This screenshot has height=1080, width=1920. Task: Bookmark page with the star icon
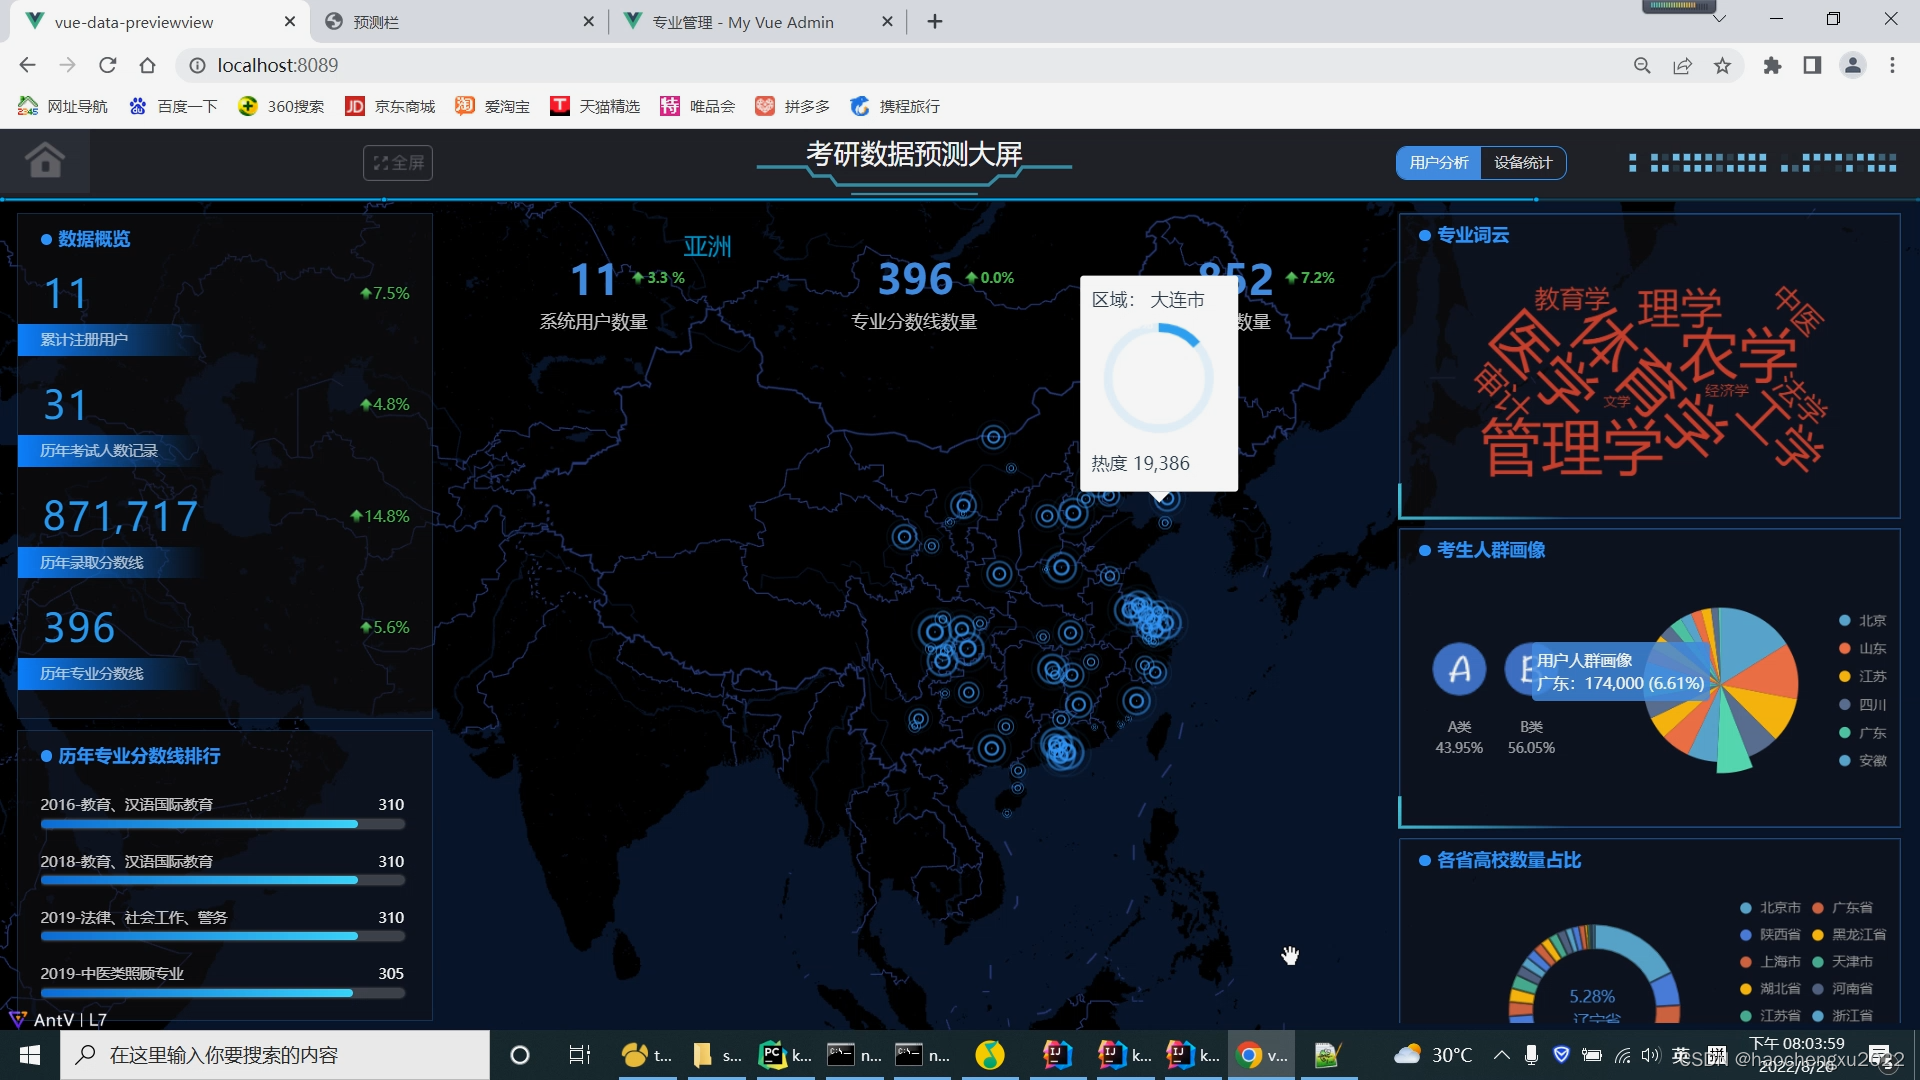click(x=1722, y=65)
